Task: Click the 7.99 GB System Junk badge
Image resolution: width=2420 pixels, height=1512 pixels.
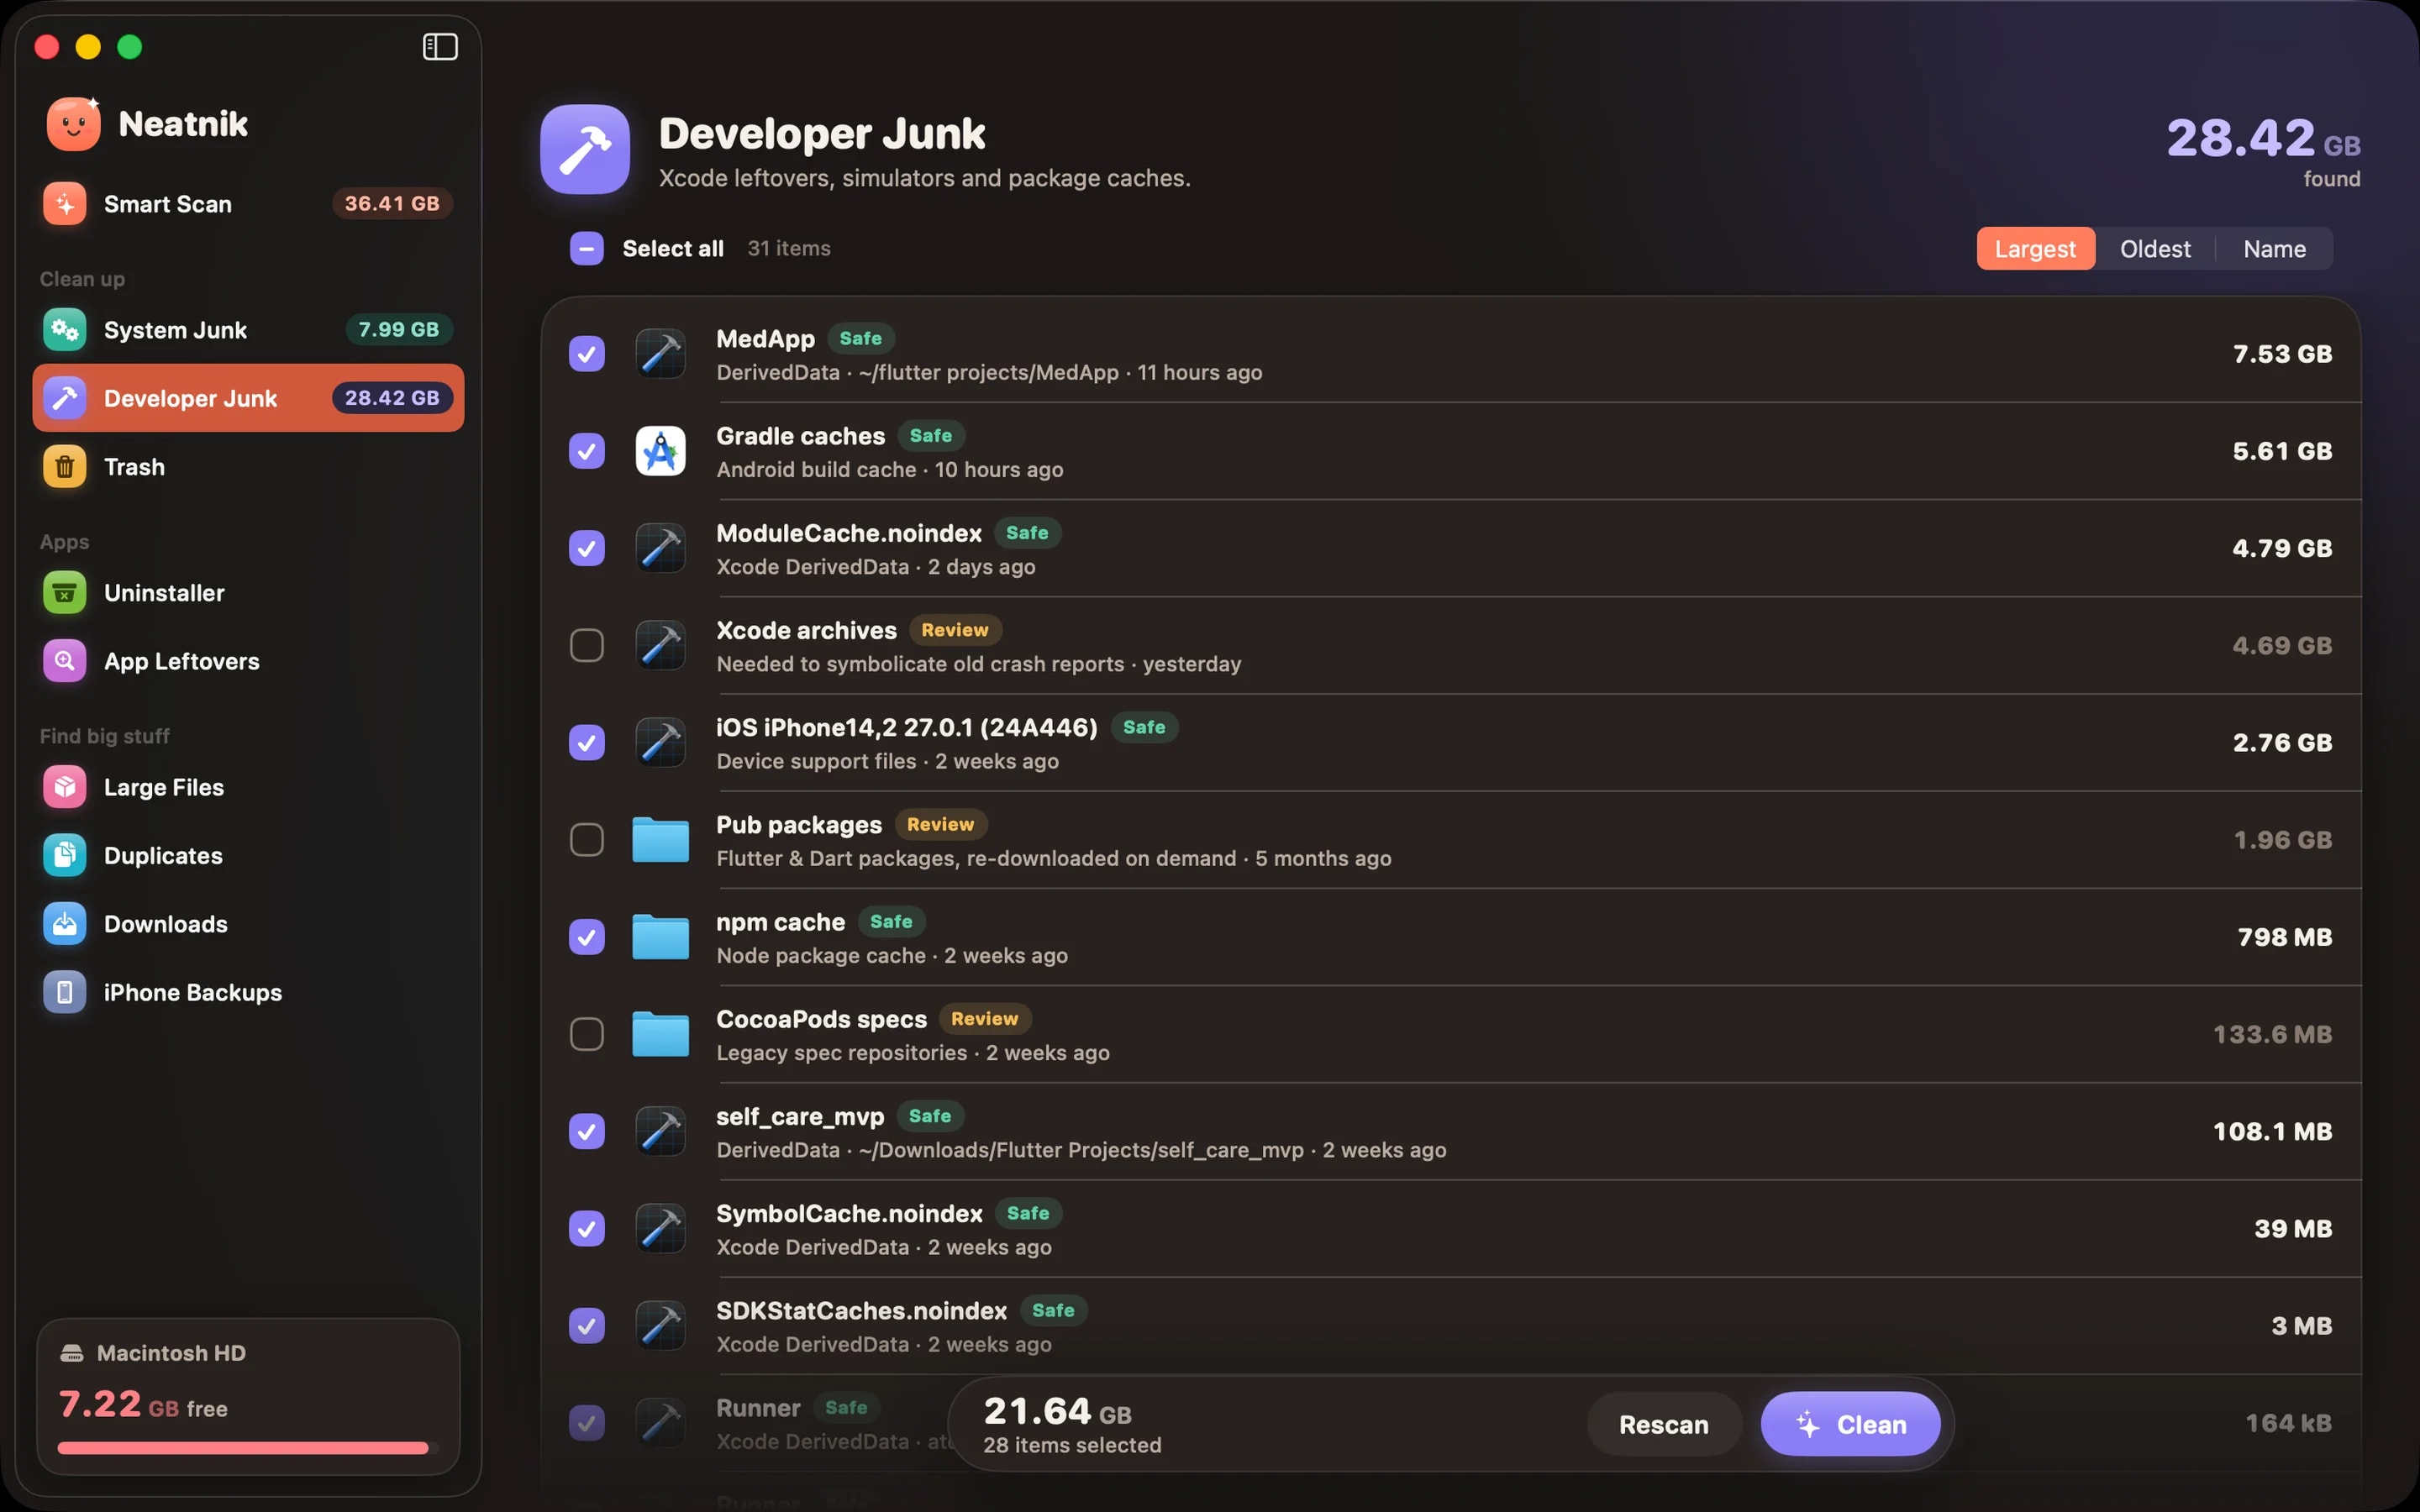Action: click(399, 330)
